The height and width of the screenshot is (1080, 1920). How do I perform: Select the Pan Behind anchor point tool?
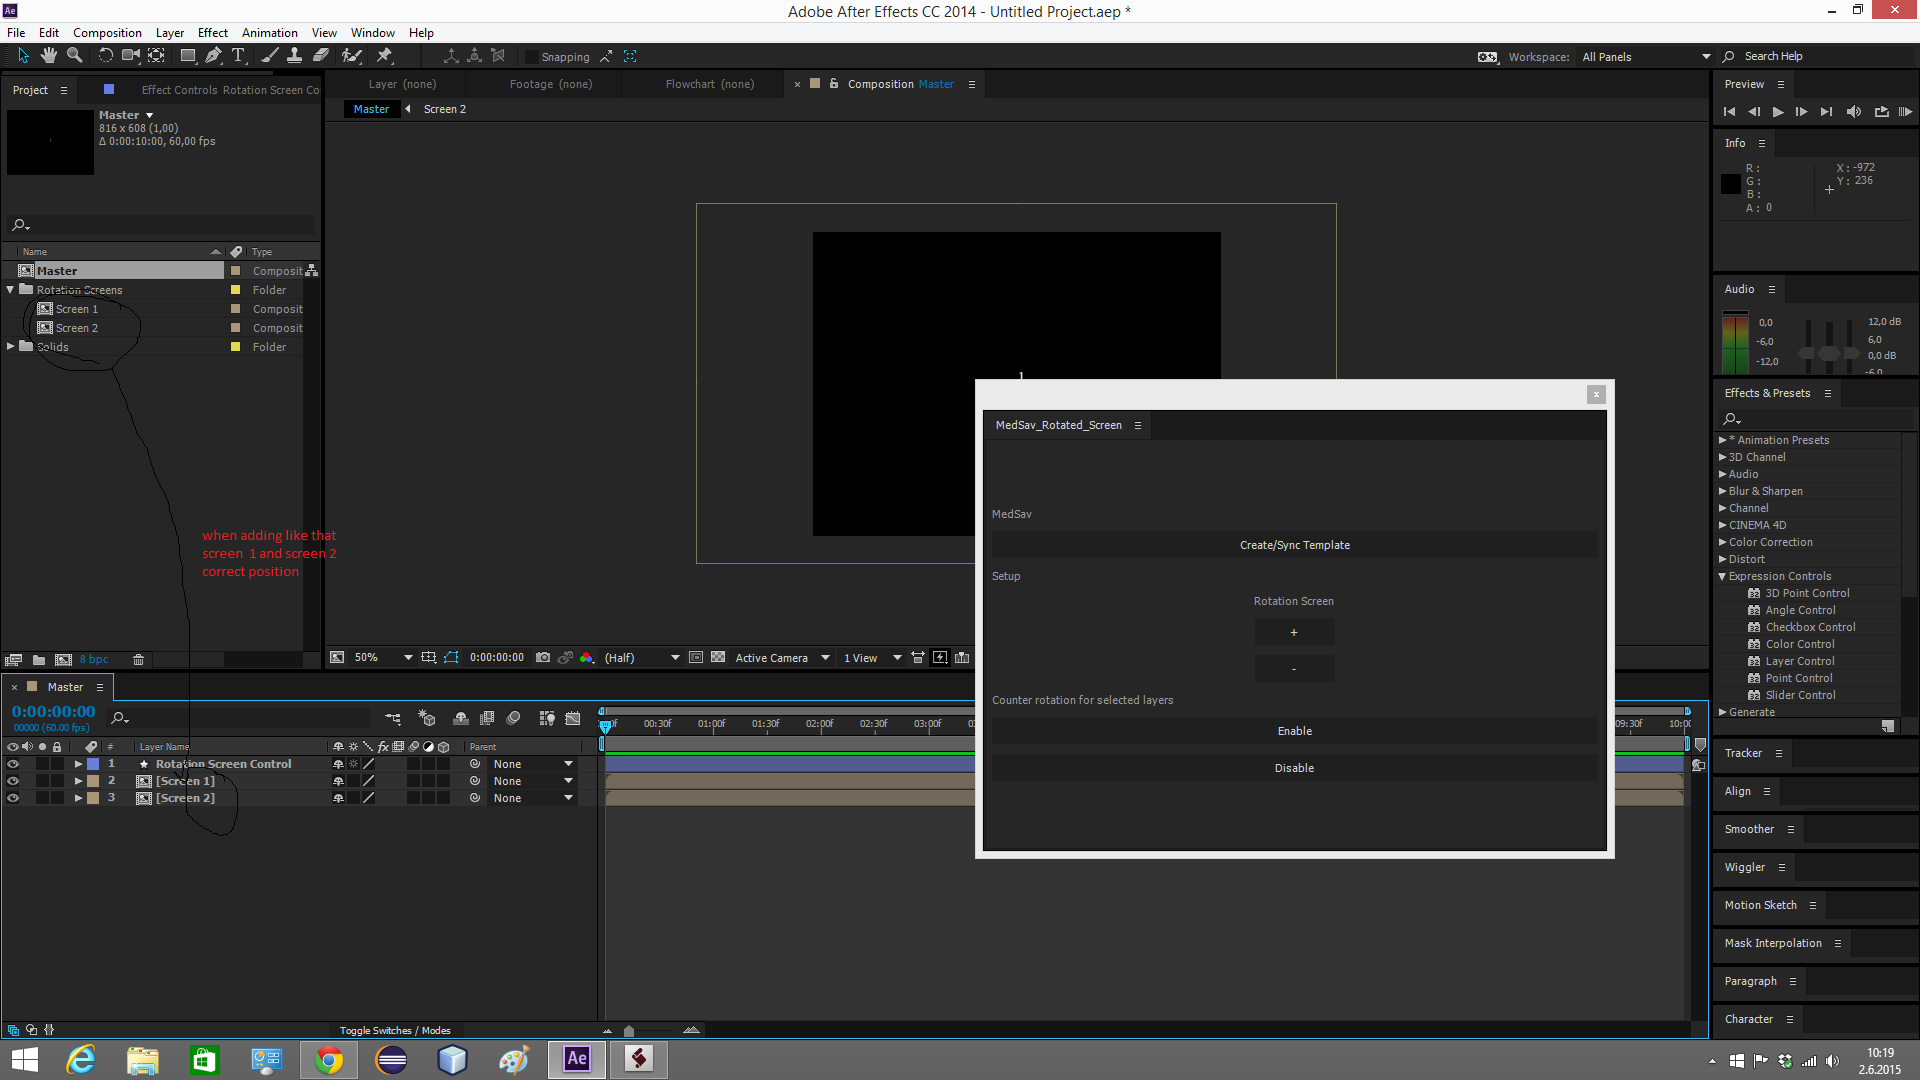[157, 56]
